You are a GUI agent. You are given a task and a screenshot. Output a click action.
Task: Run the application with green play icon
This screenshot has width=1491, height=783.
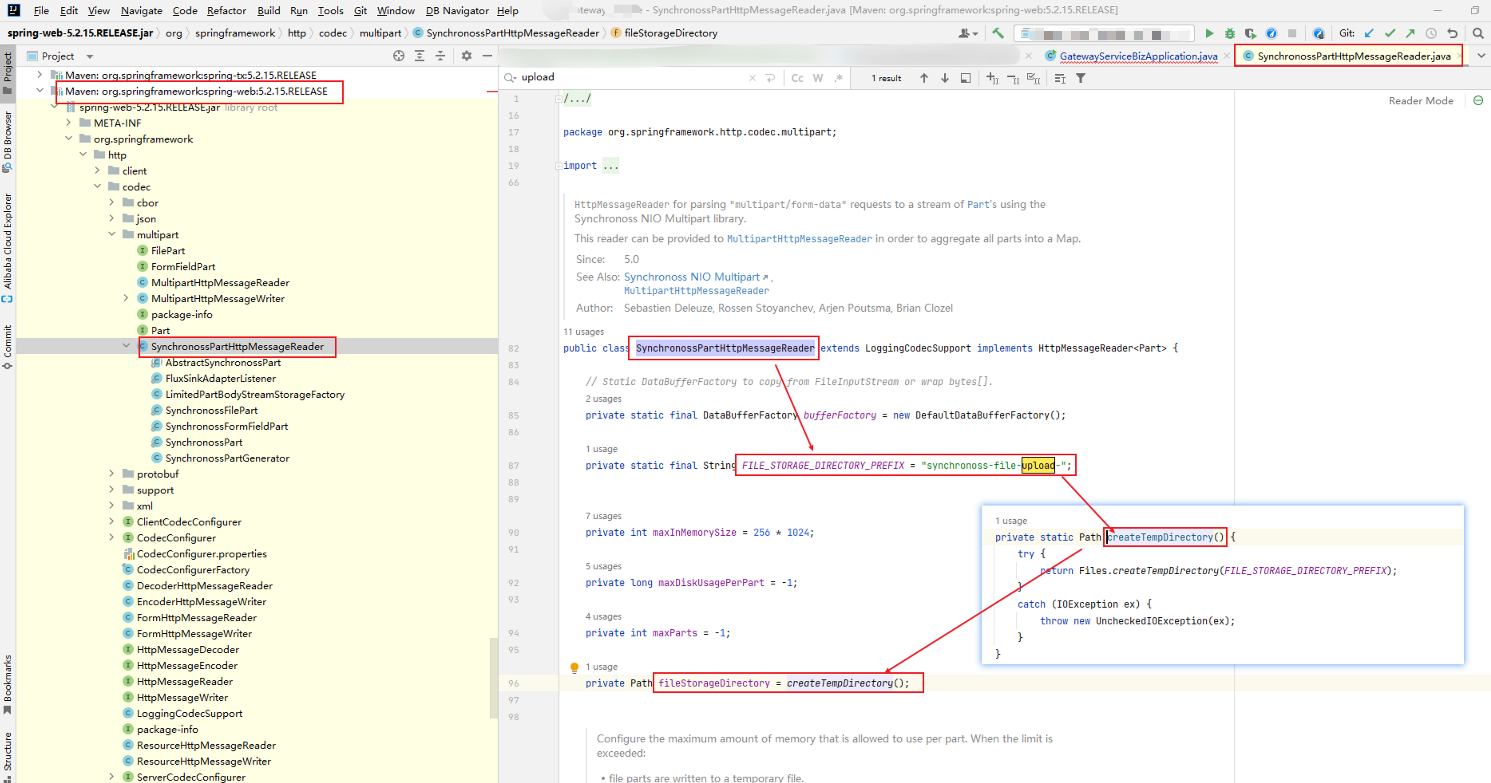1210,33
